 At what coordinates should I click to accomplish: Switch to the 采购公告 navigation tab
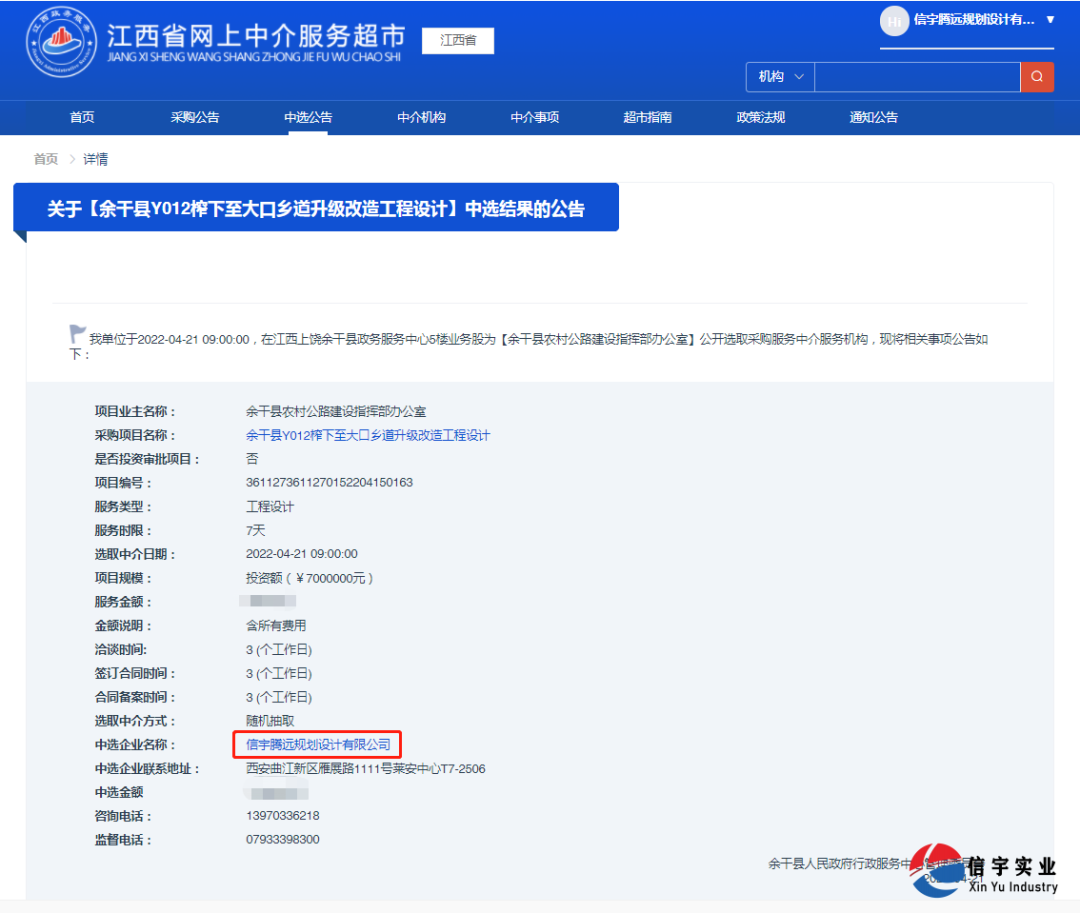click(194, 117)
